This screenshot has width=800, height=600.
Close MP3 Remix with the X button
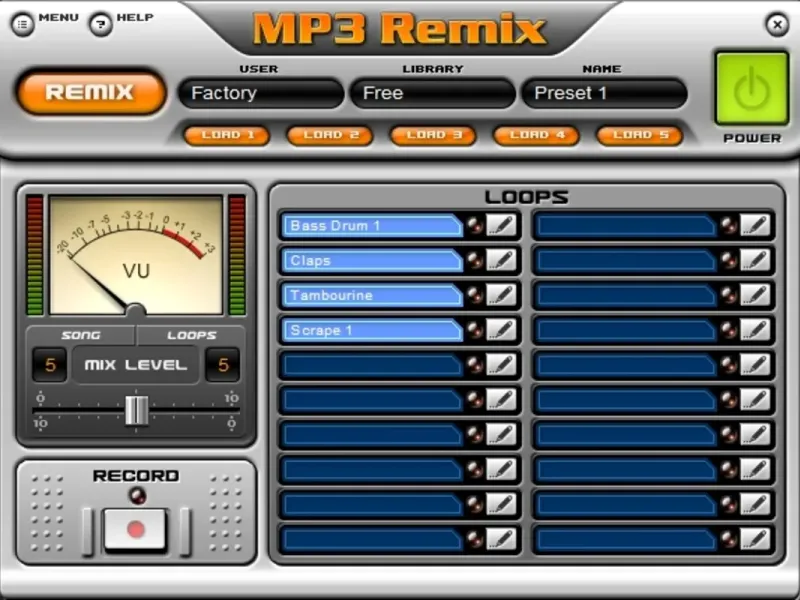(777, 24)
